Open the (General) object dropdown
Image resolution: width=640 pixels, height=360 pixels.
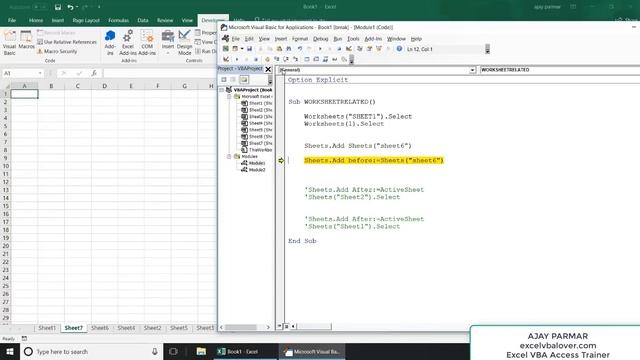pyautogui.click(x=472, y=70)
